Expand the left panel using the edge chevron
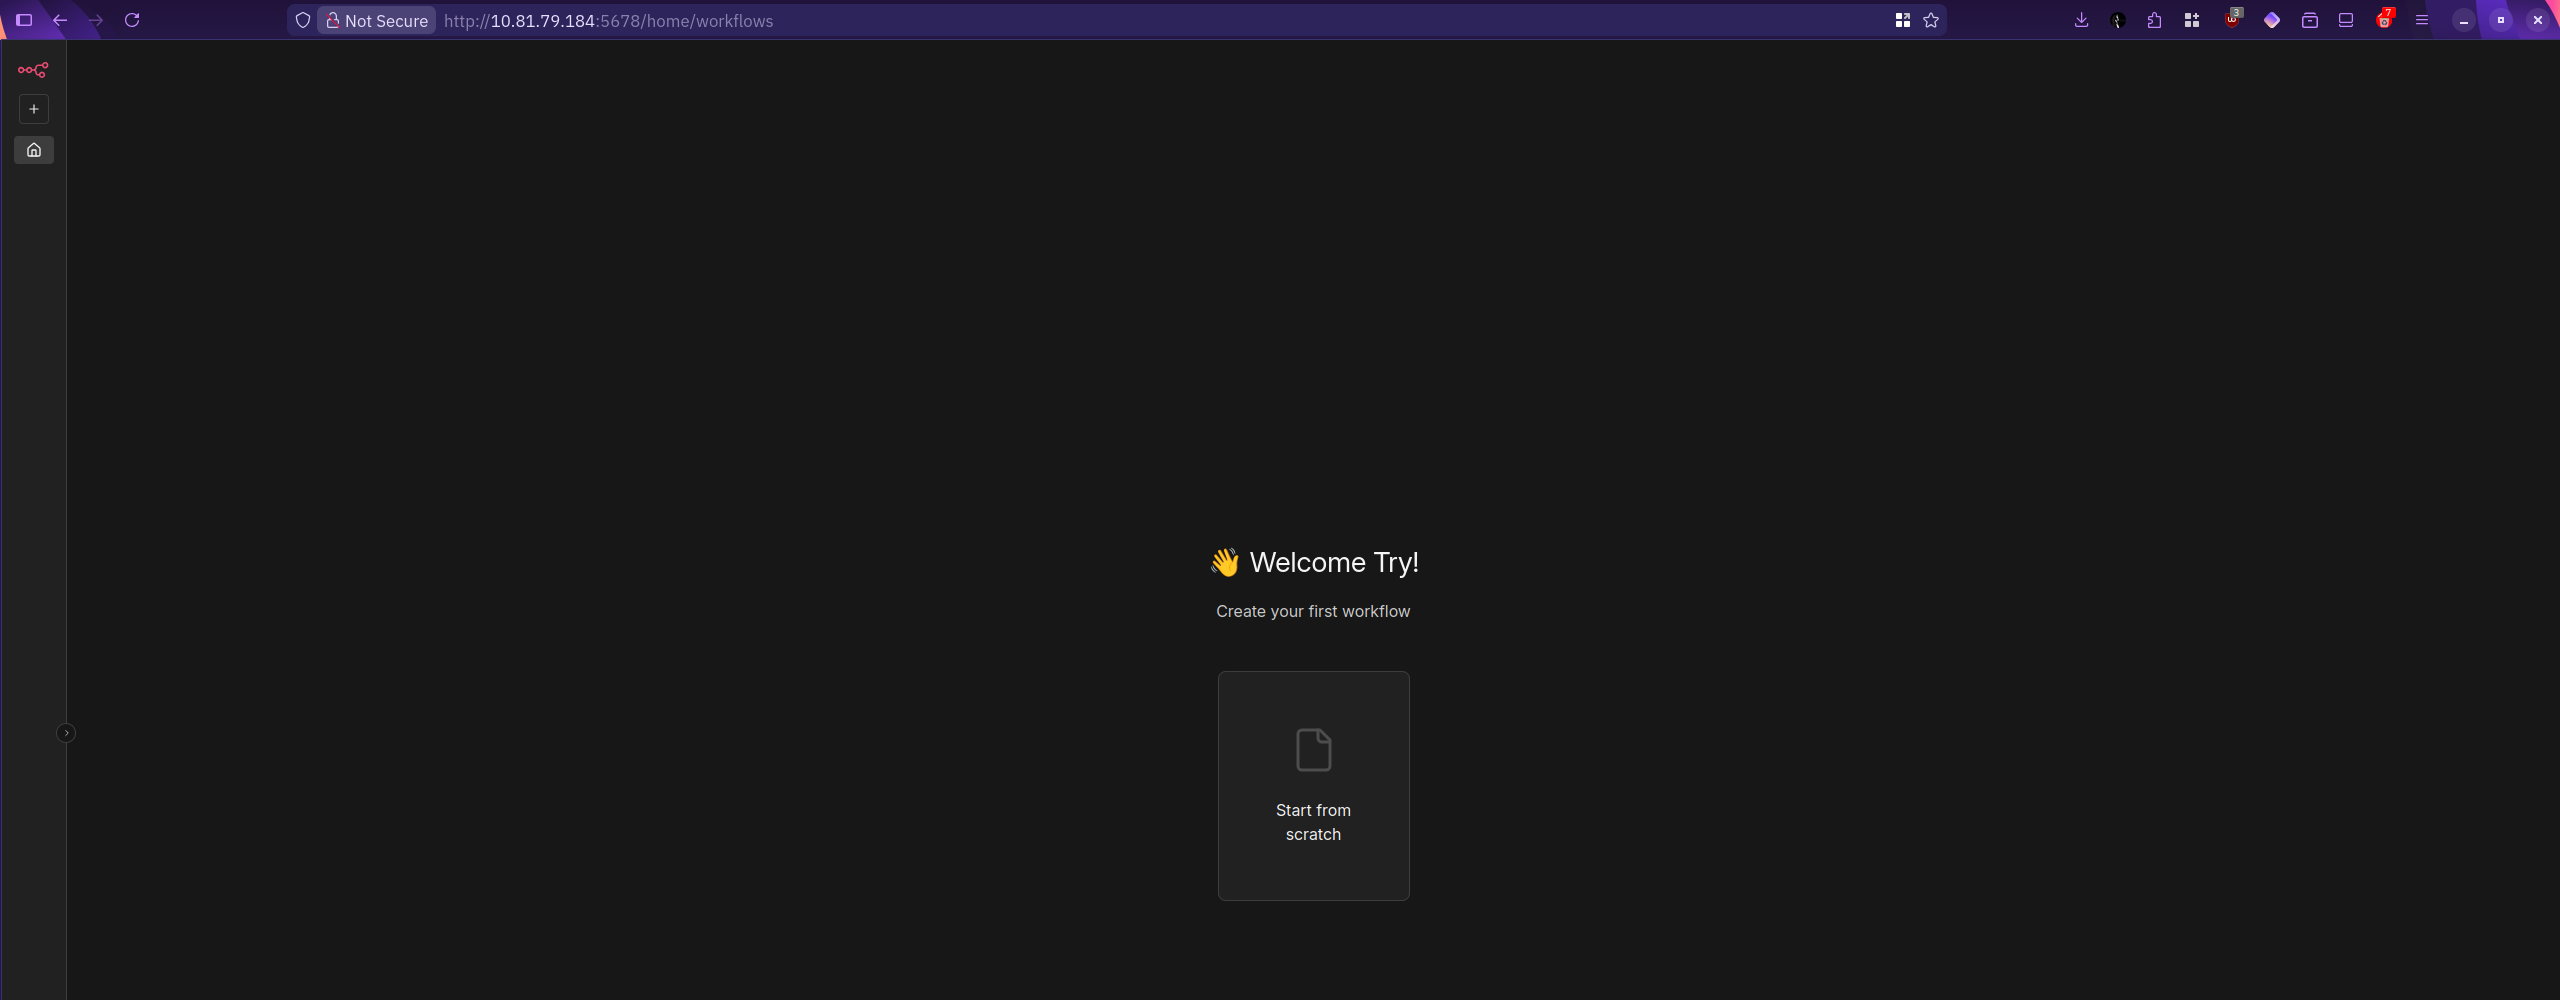The height and width of the screenshot is (1000, 2560). pos(67,732)
